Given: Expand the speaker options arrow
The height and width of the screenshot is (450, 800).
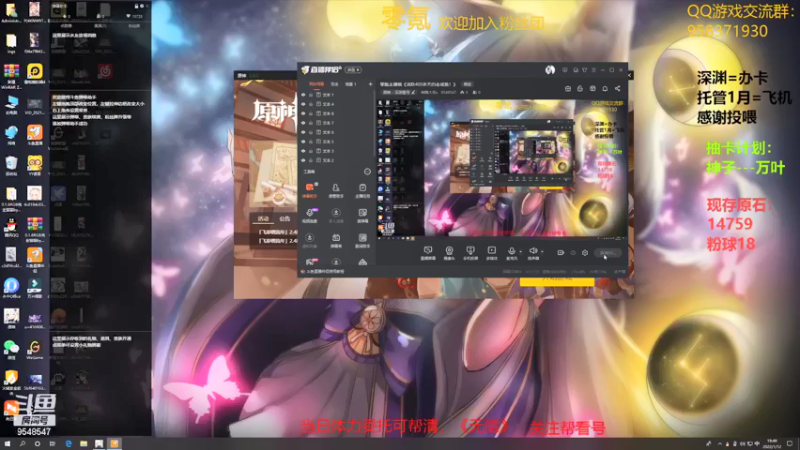Looking at the screenshot, I should pos(542,252).
